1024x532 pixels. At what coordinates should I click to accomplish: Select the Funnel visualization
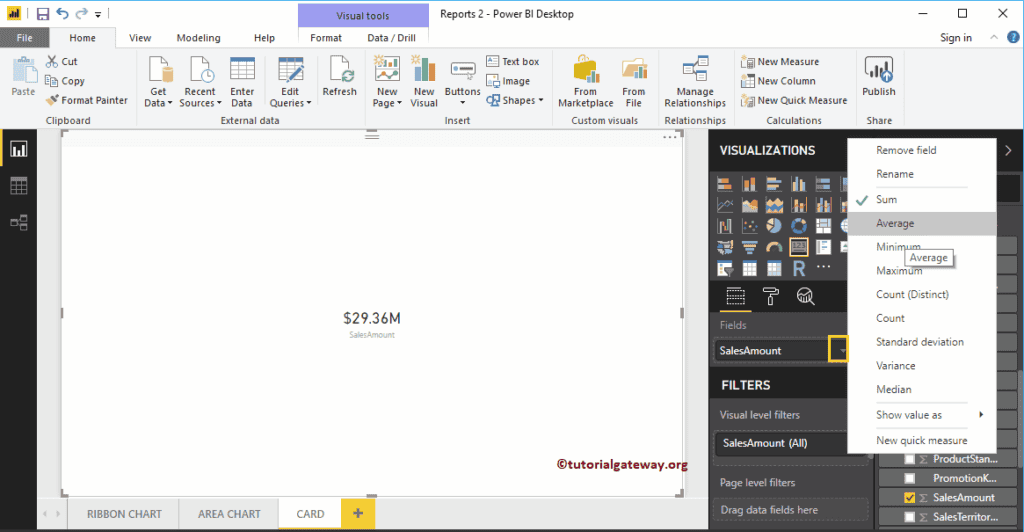click(x=749, y=247)
